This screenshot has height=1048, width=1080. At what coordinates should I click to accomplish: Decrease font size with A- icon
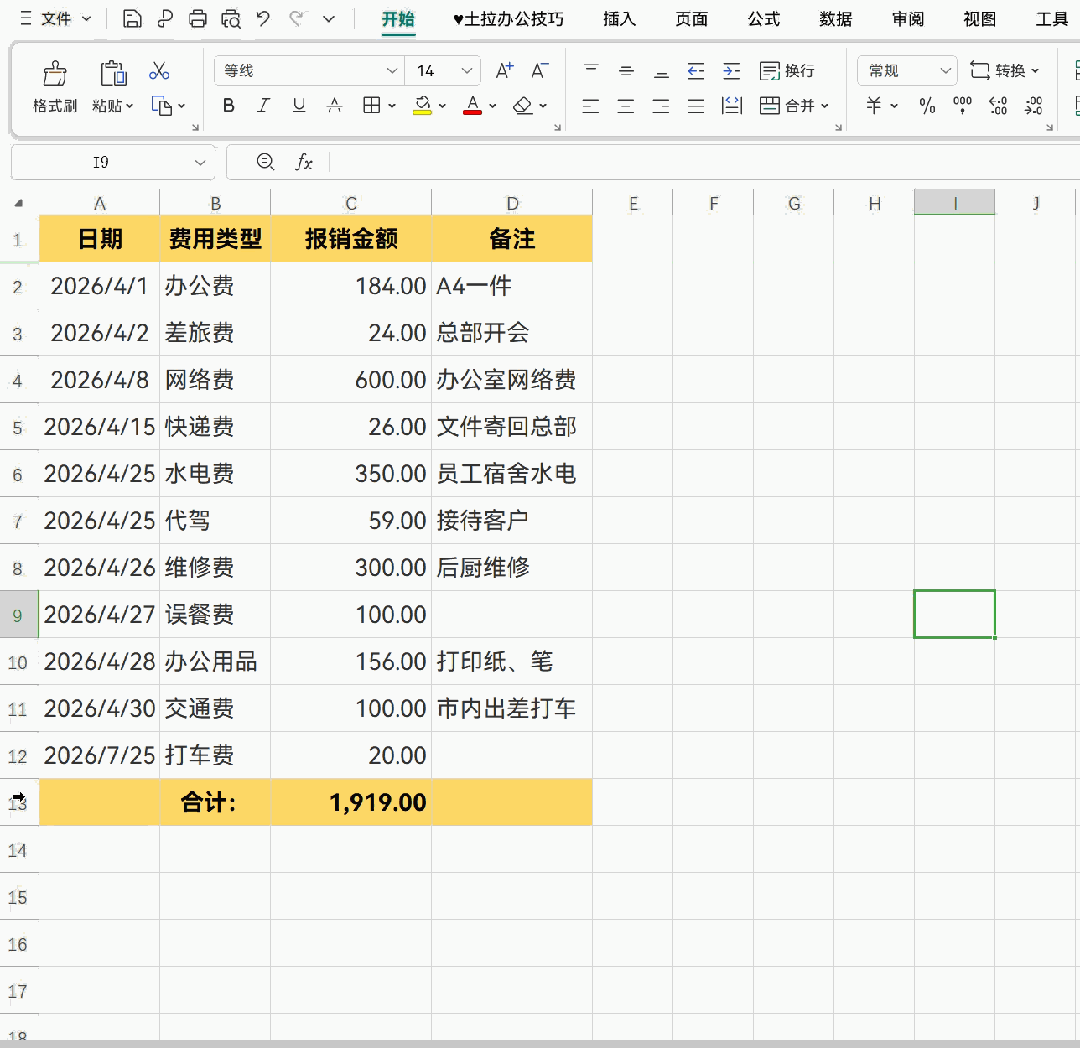pos(540,70)
